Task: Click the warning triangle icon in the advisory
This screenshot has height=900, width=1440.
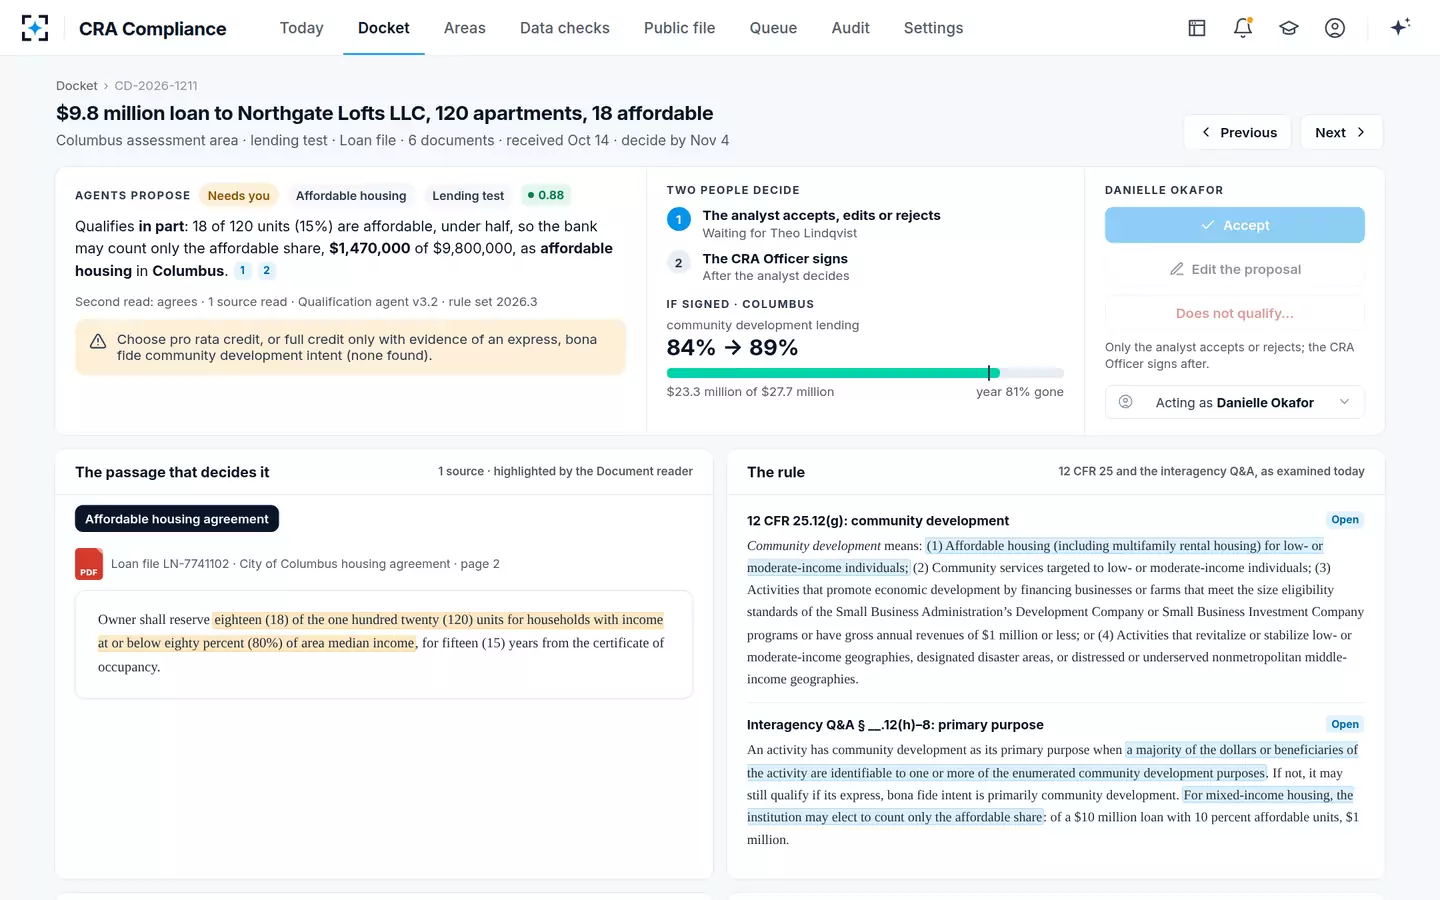Action: pos(98,342)
